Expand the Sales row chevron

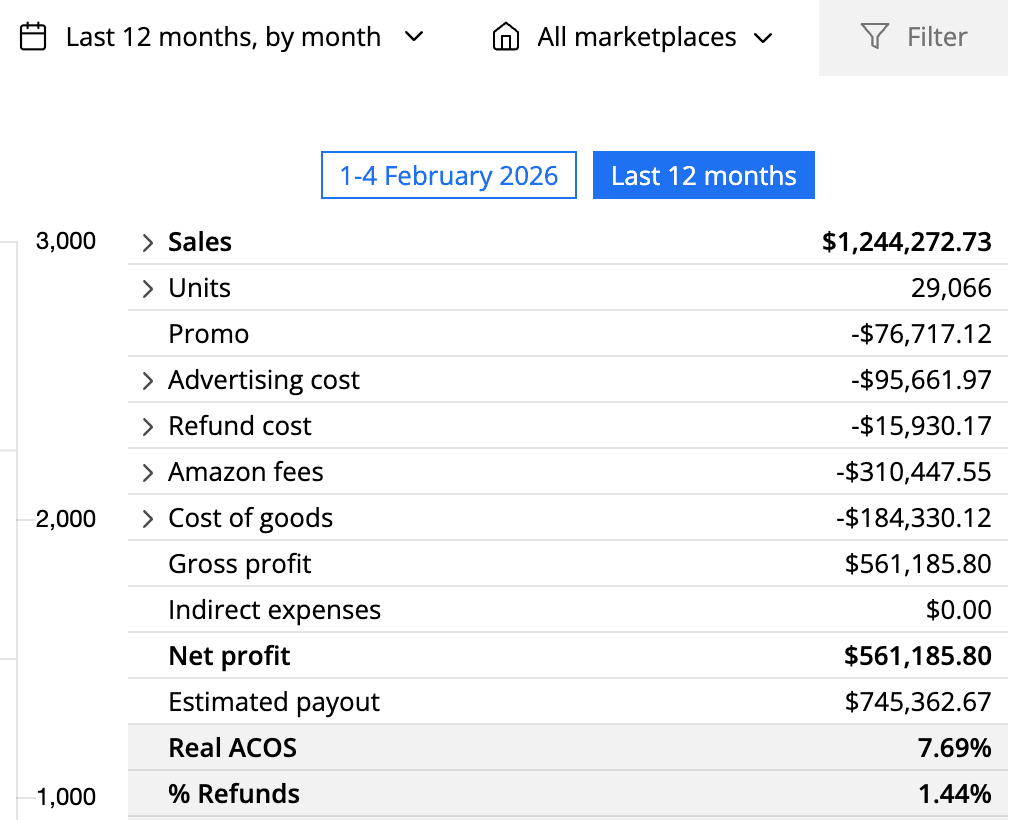tap(148, 243)
